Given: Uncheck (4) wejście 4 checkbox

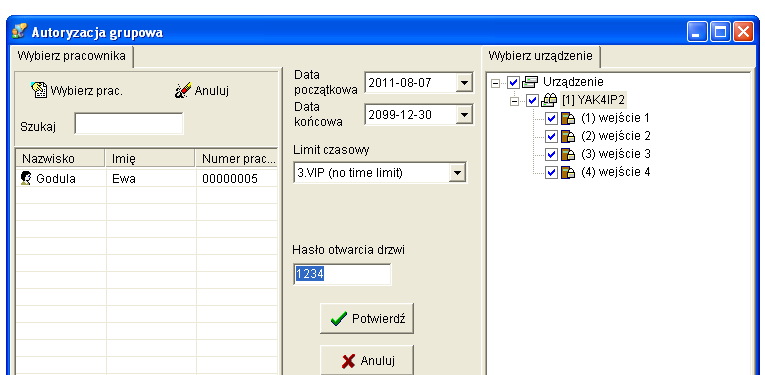Looking at the screenshot, I should (x=551, y=172).
